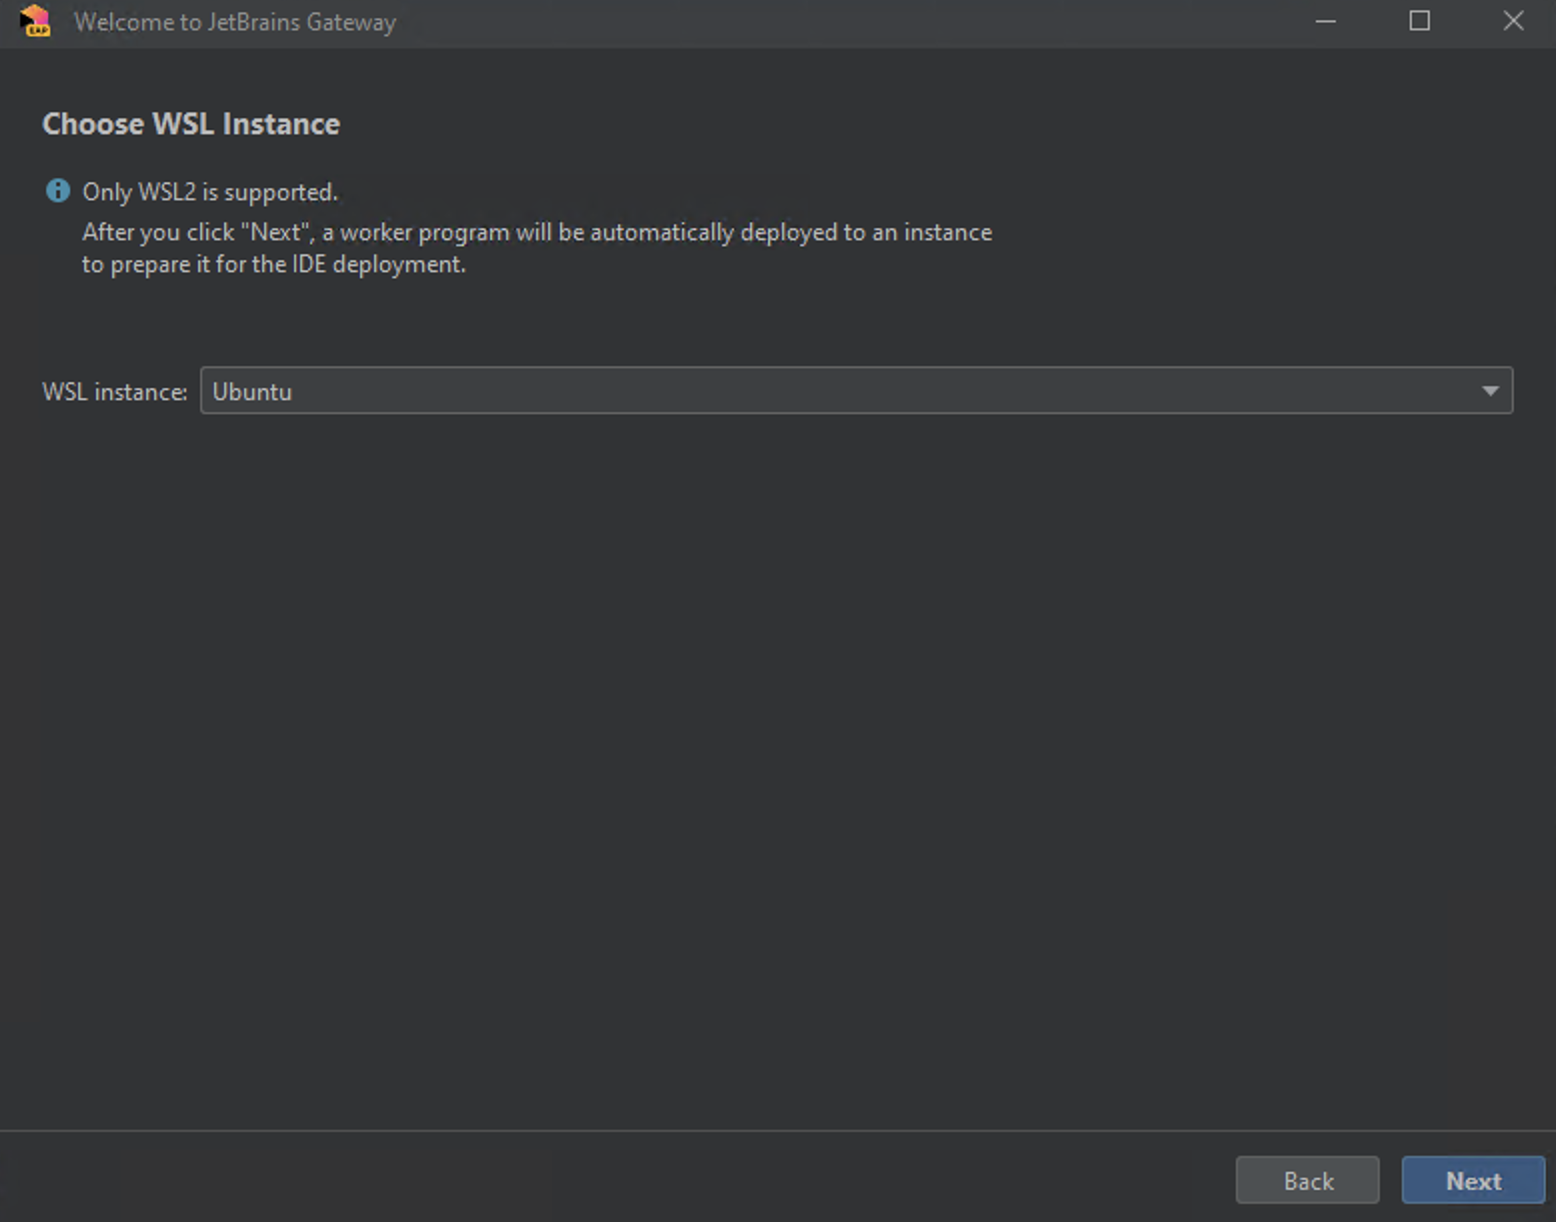Click the Only WSL2 is supported message

click(209, 191)
